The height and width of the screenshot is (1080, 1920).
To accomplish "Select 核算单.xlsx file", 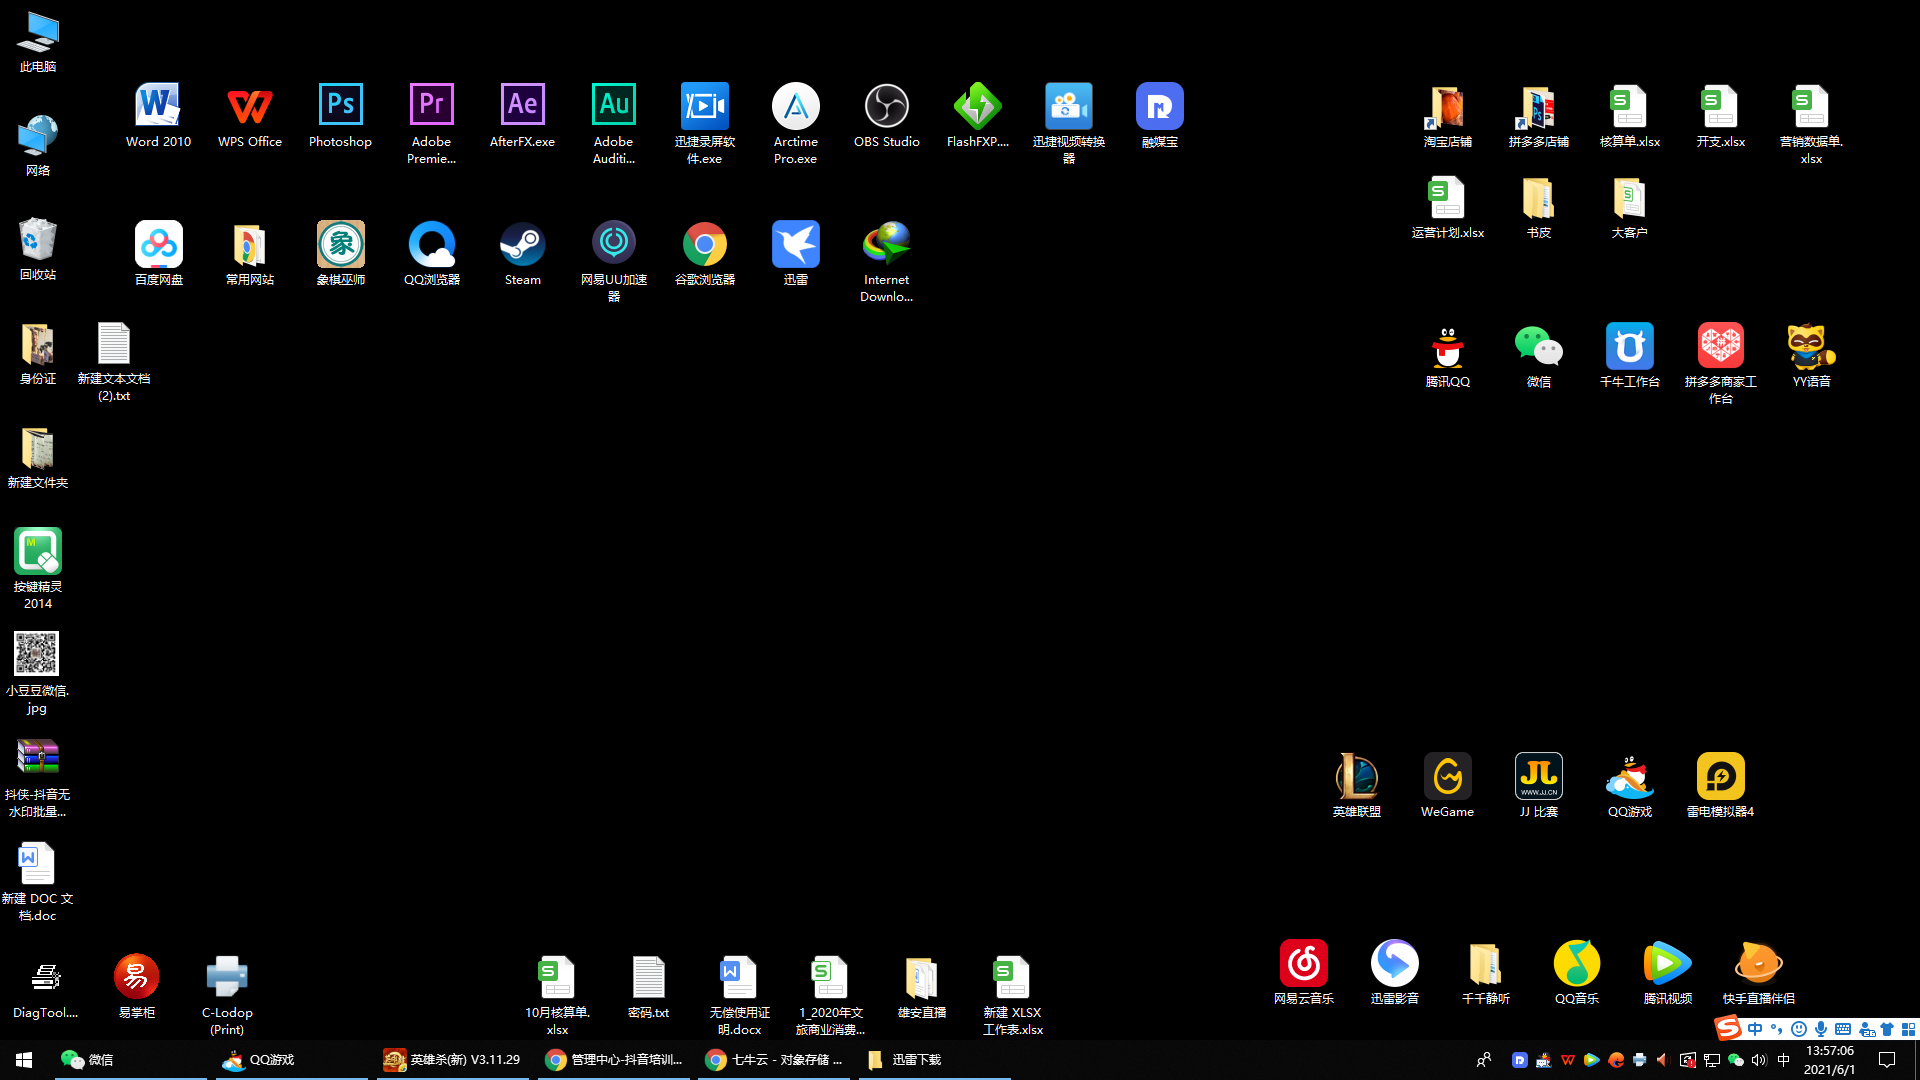I will coord(1629,115).
